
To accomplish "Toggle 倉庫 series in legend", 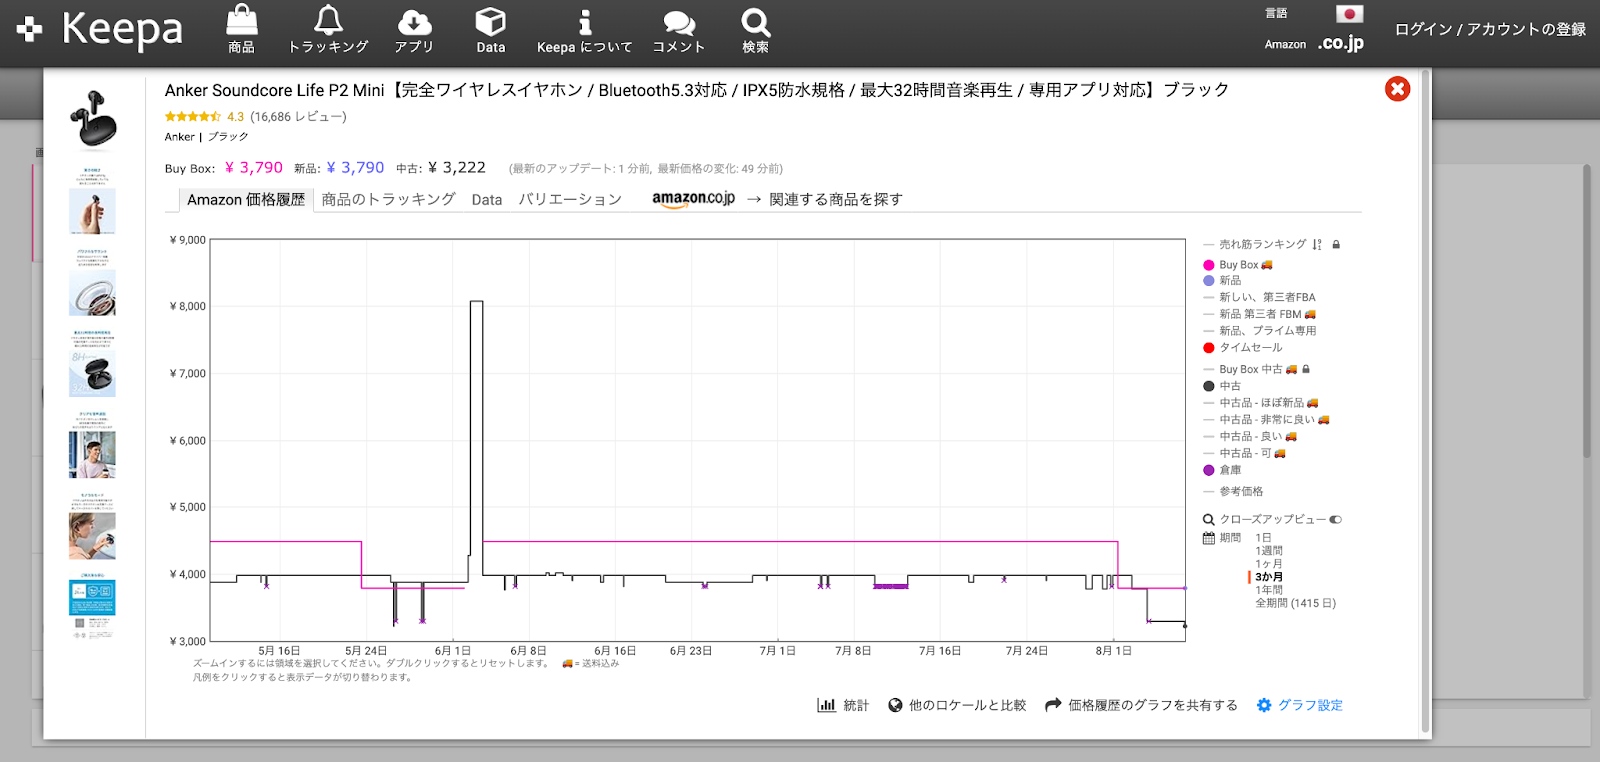I will coord(1222,470).
